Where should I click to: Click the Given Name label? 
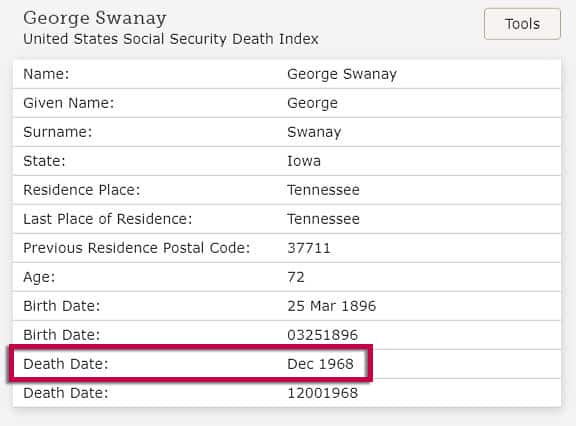point(69,103)
